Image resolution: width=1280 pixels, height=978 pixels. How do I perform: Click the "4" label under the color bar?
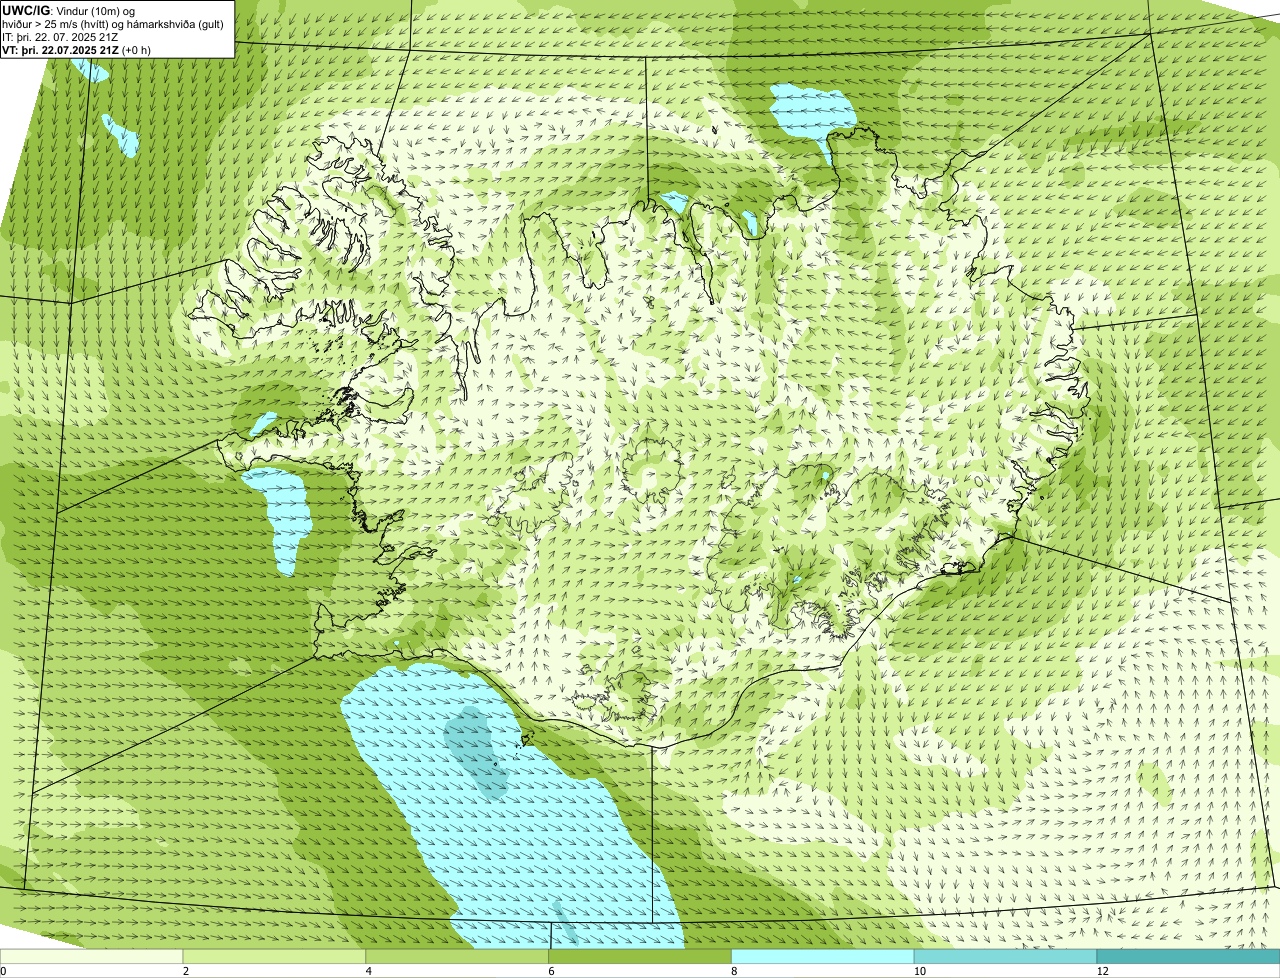tap(369, 971)
